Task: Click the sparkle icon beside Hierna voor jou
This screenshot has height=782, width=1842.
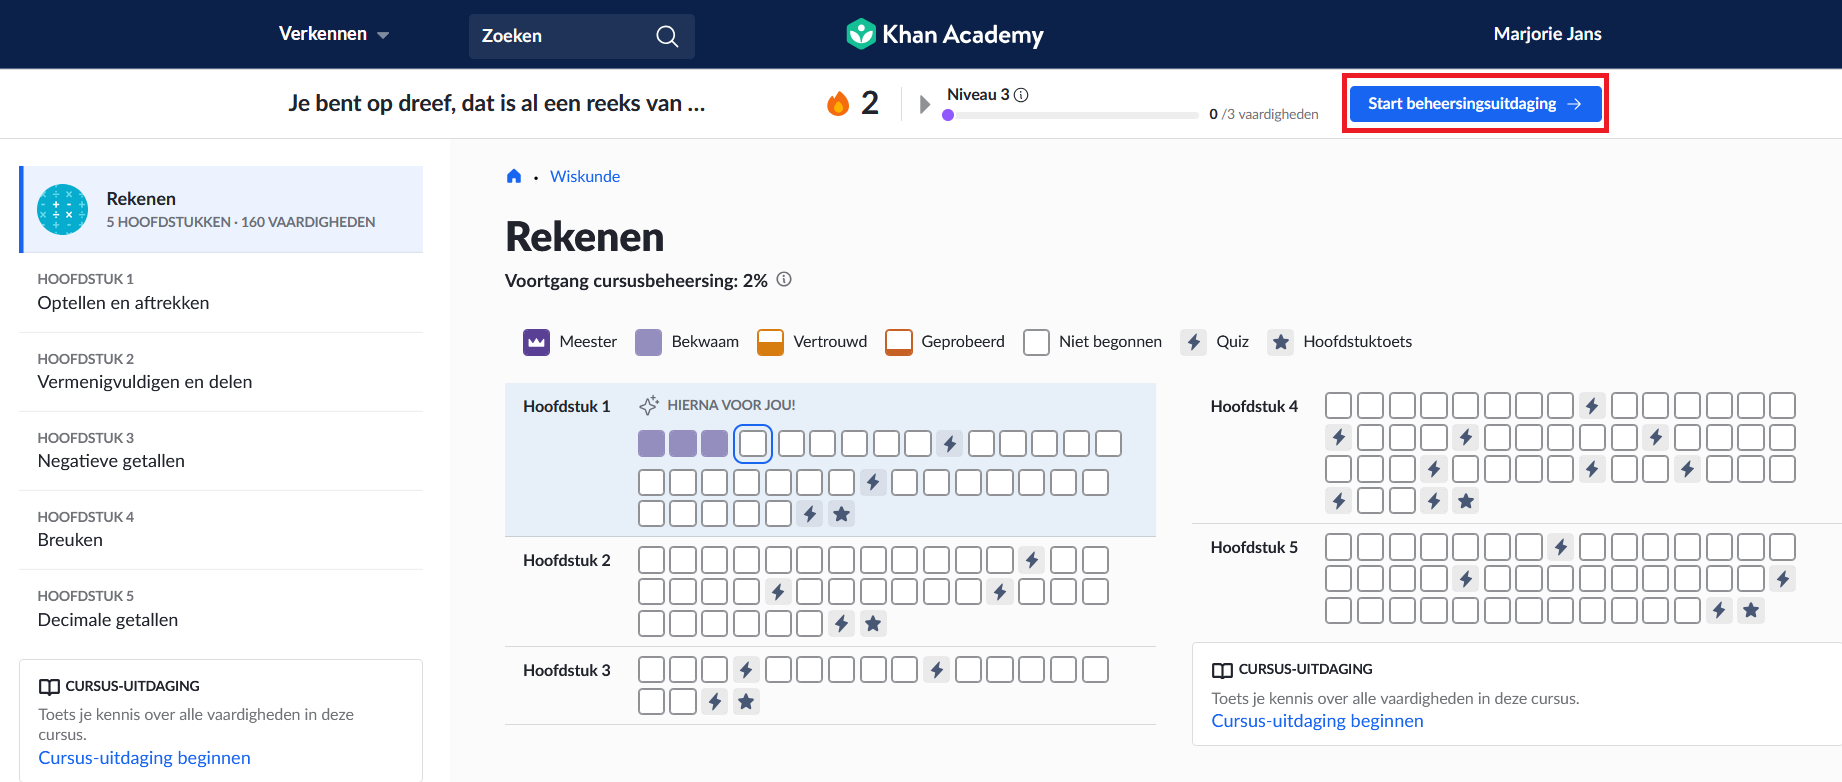Action: [x=649, y=405]
